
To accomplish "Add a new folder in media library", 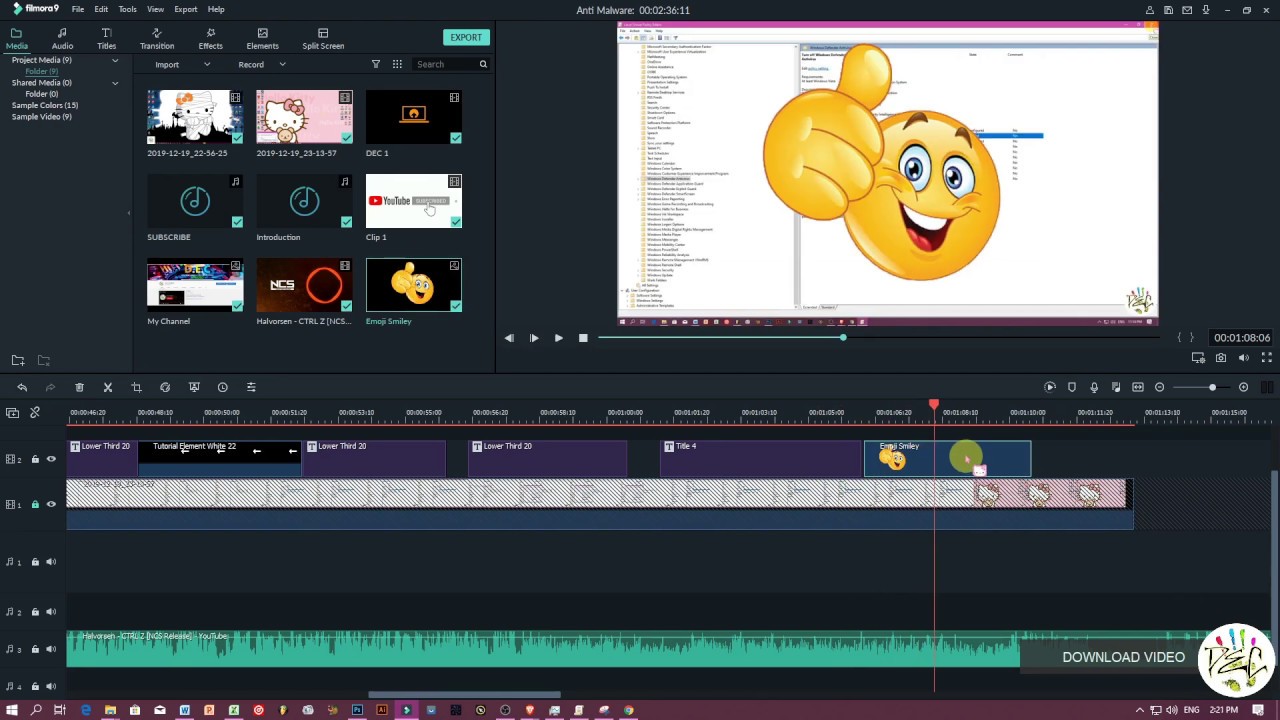I will [18, 360].
